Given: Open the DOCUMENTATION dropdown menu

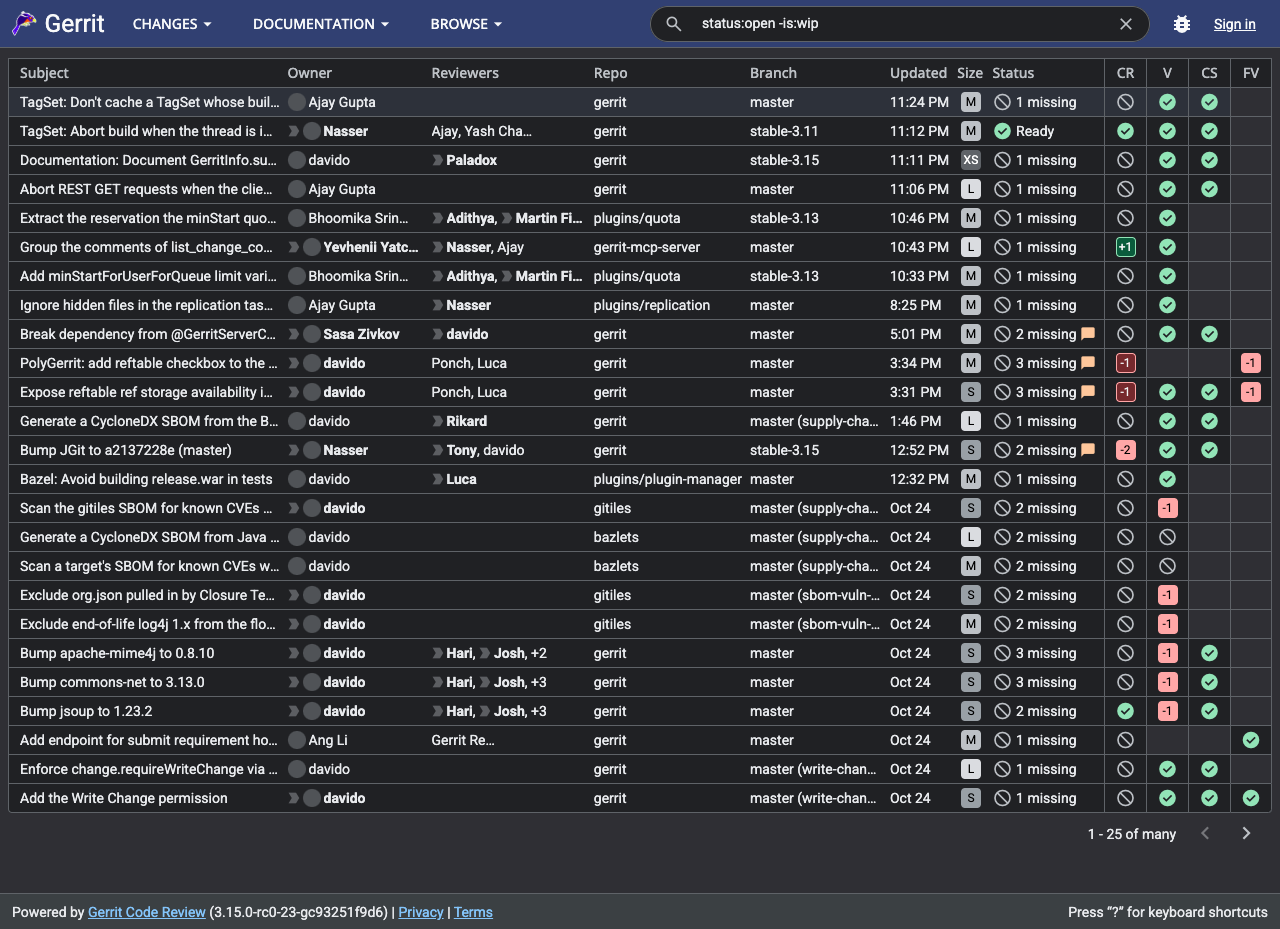Looking at the screenshot, I should point(321,24).
